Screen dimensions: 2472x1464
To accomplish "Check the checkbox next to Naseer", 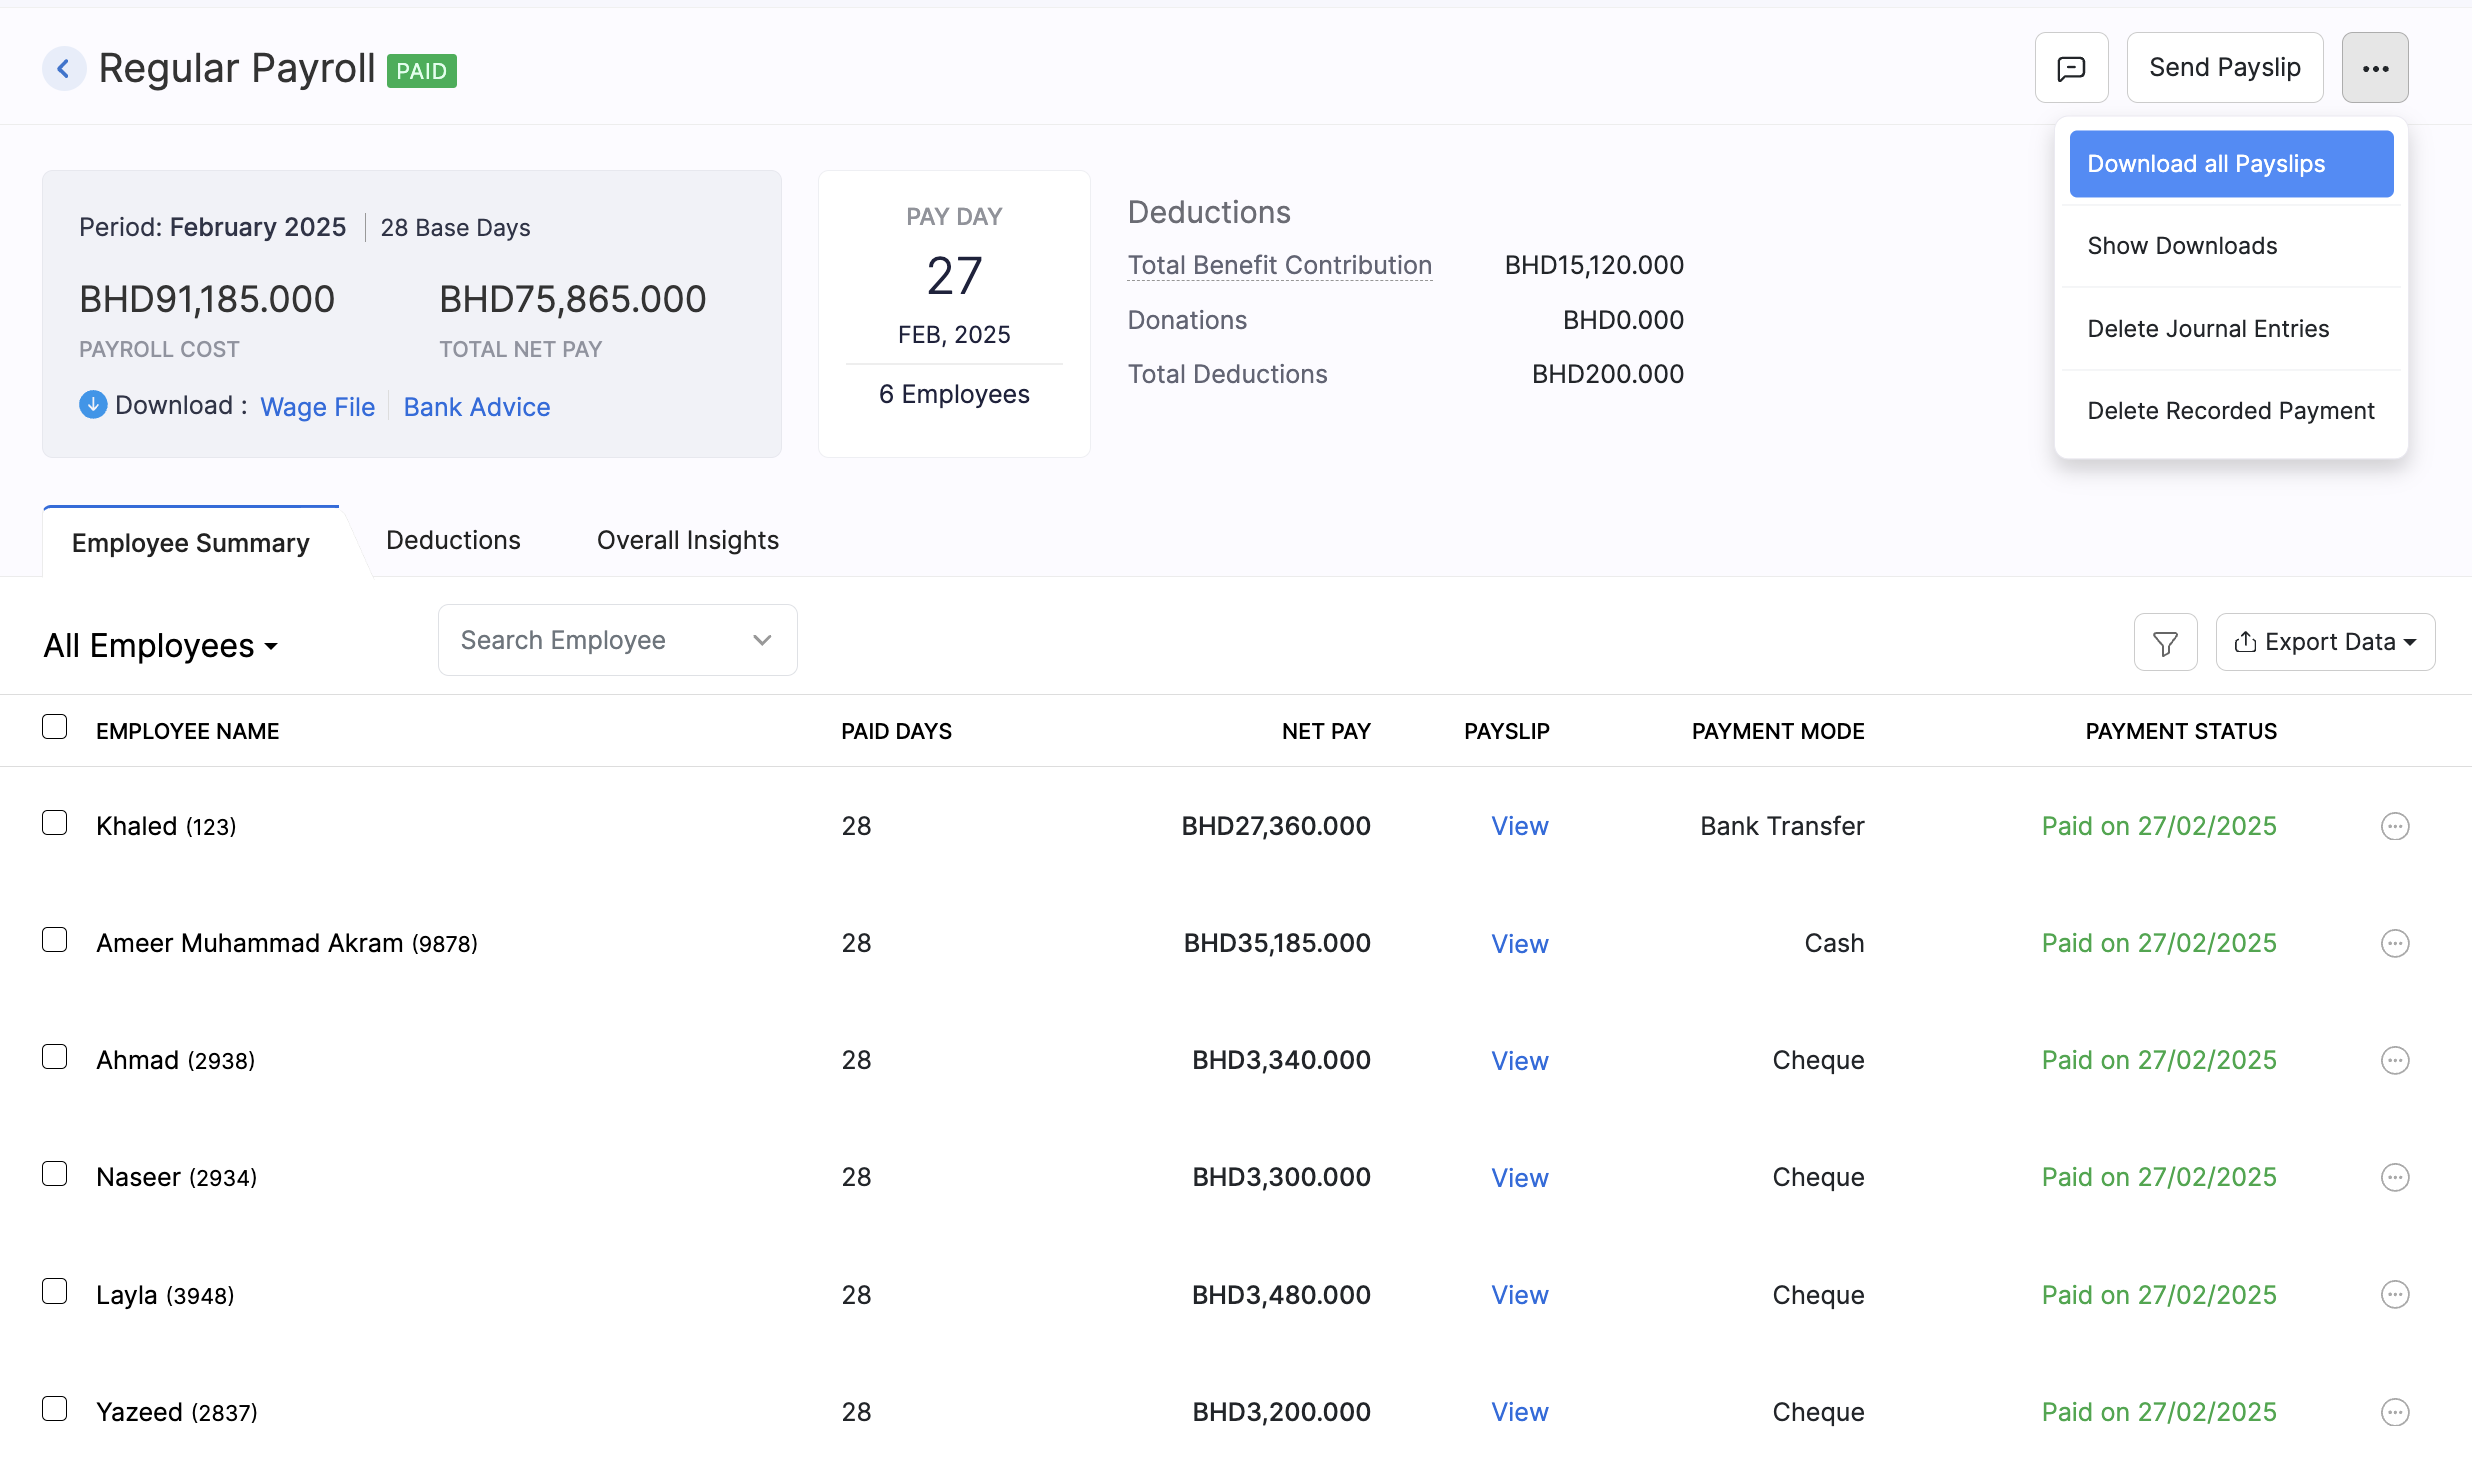I will click(x=55, y=1174).
